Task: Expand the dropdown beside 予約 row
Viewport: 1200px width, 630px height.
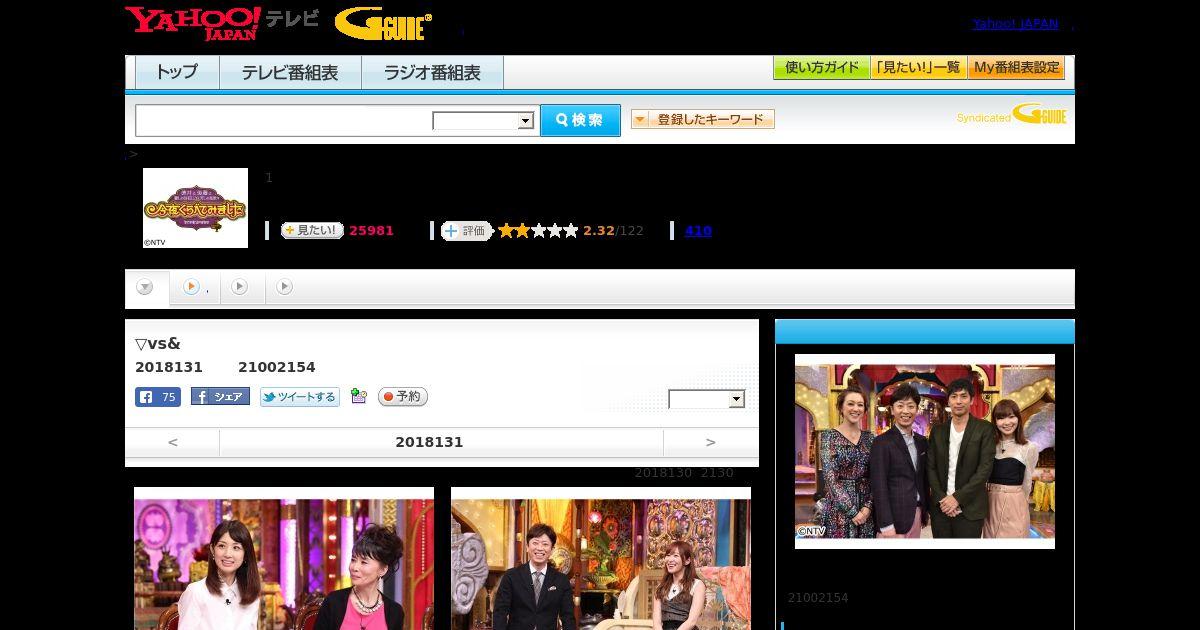Action: 707,399
